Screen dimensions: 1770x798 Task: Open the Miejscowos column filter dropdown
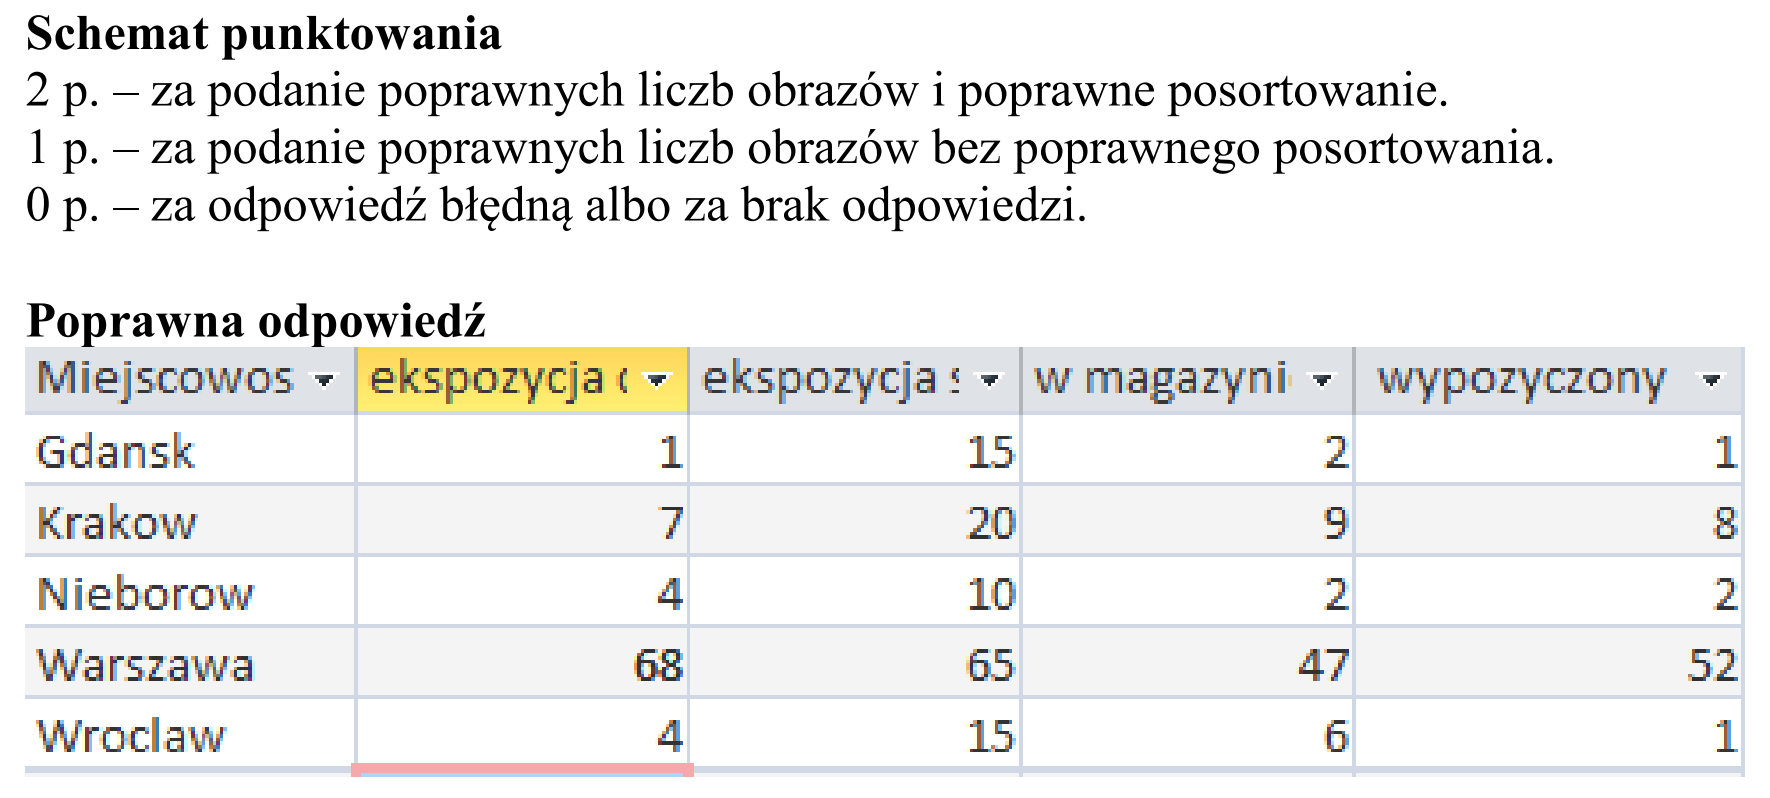tap(323, 381)
